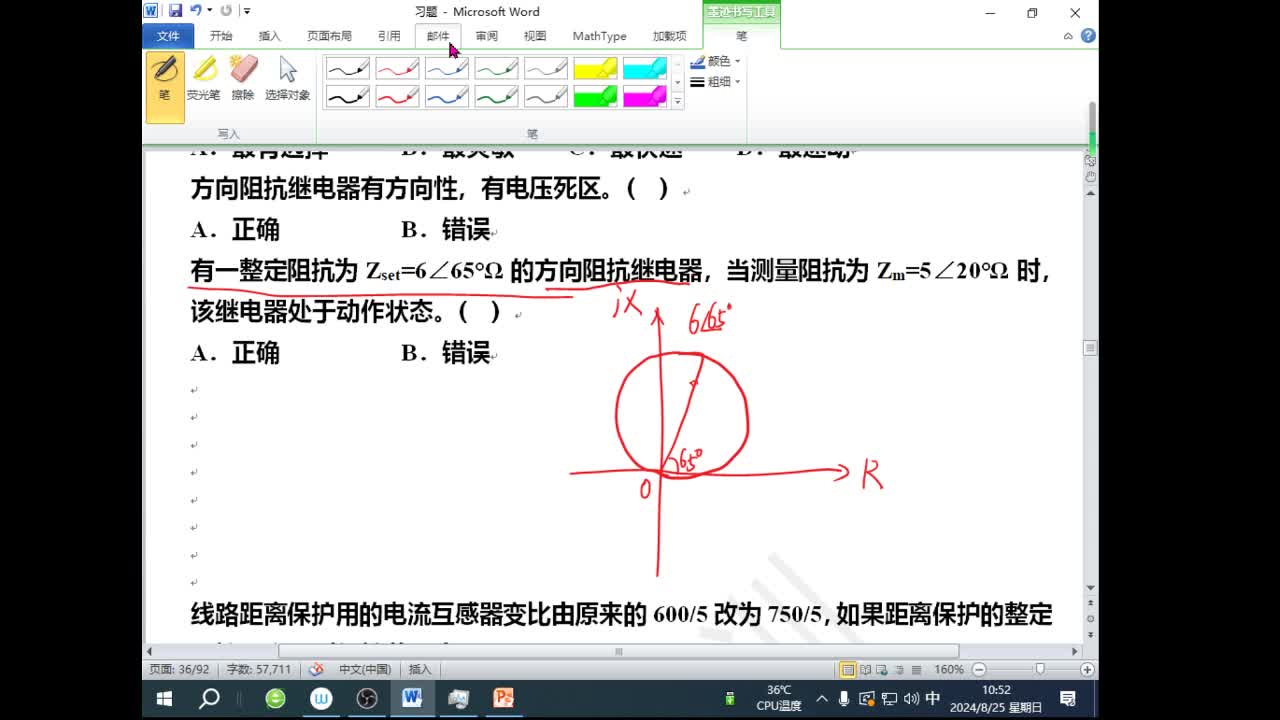
Task: Switch to the View (视图) tab
Action: tap(535, 36)
